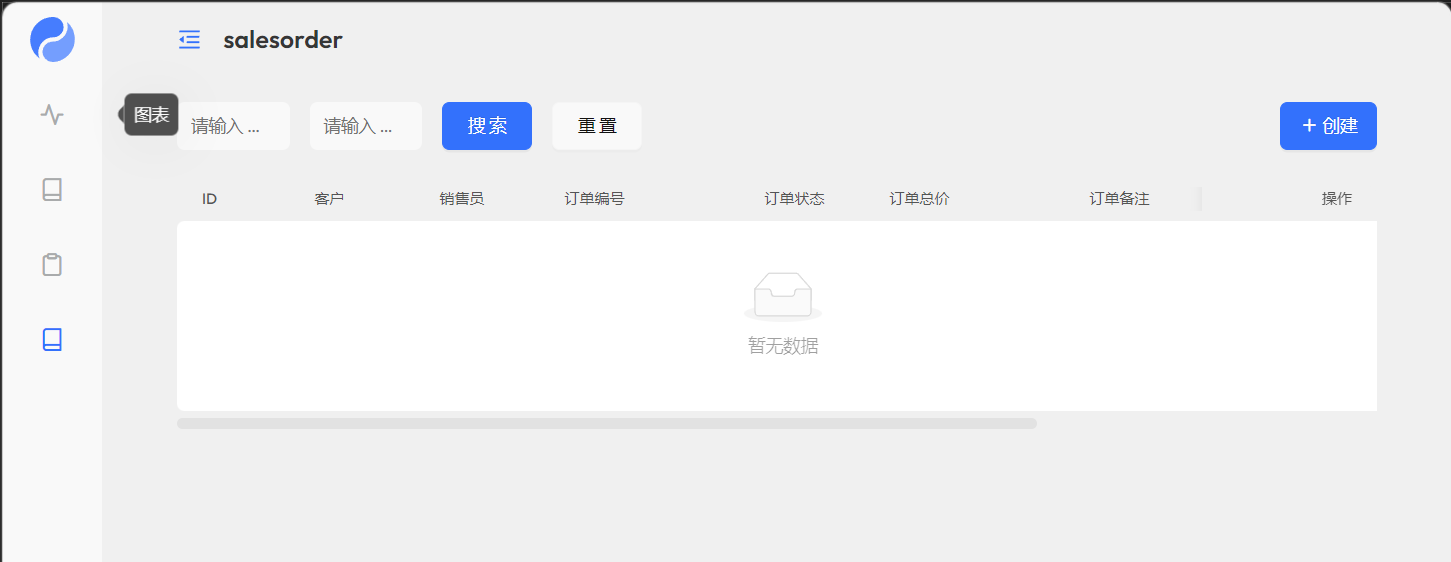Viewport: 1451px width, 562px height.
Task: Click the second search input beside 搜索
Action: tap(365, 126)
